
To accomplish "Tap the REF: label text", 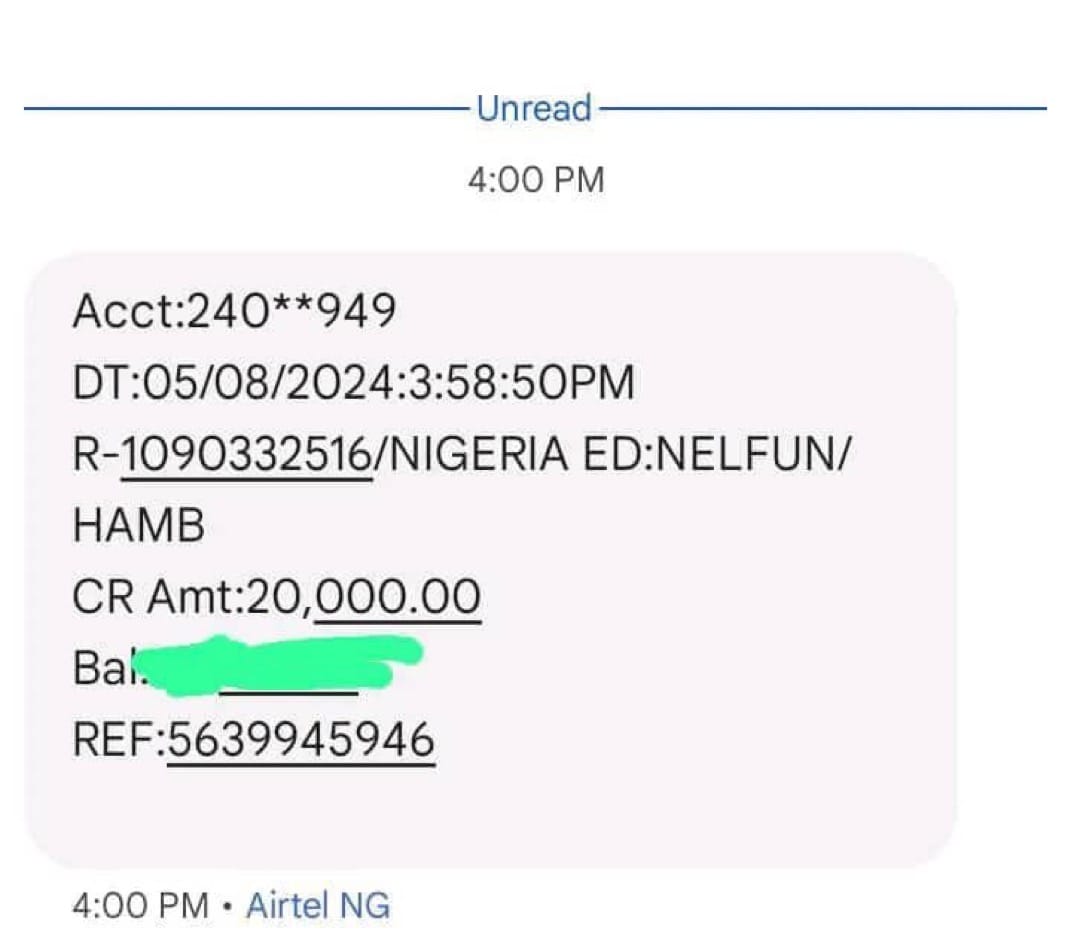I will tap(119, 740).
